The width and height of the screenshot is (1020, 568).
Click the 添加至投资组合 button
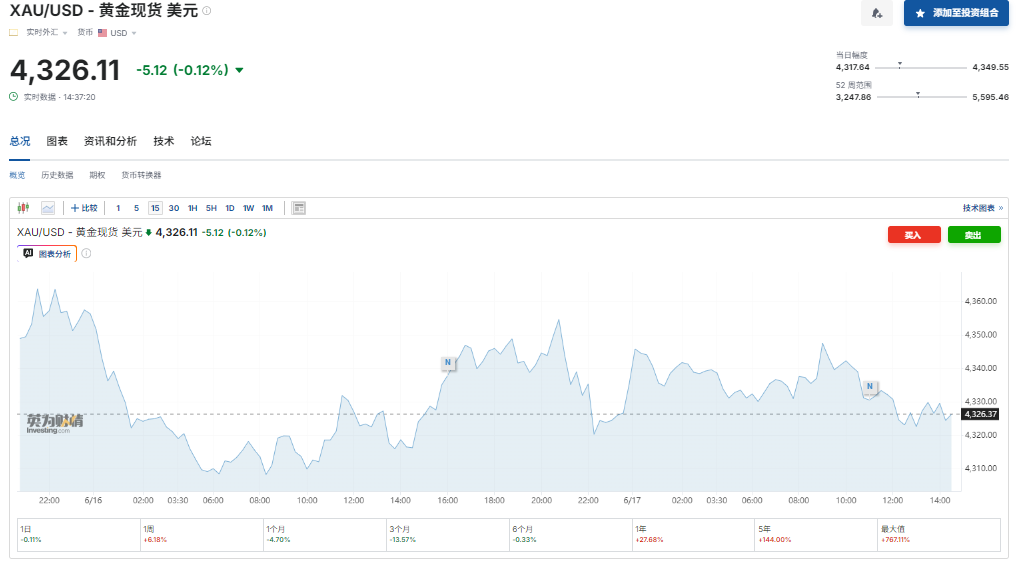(956, 13)
